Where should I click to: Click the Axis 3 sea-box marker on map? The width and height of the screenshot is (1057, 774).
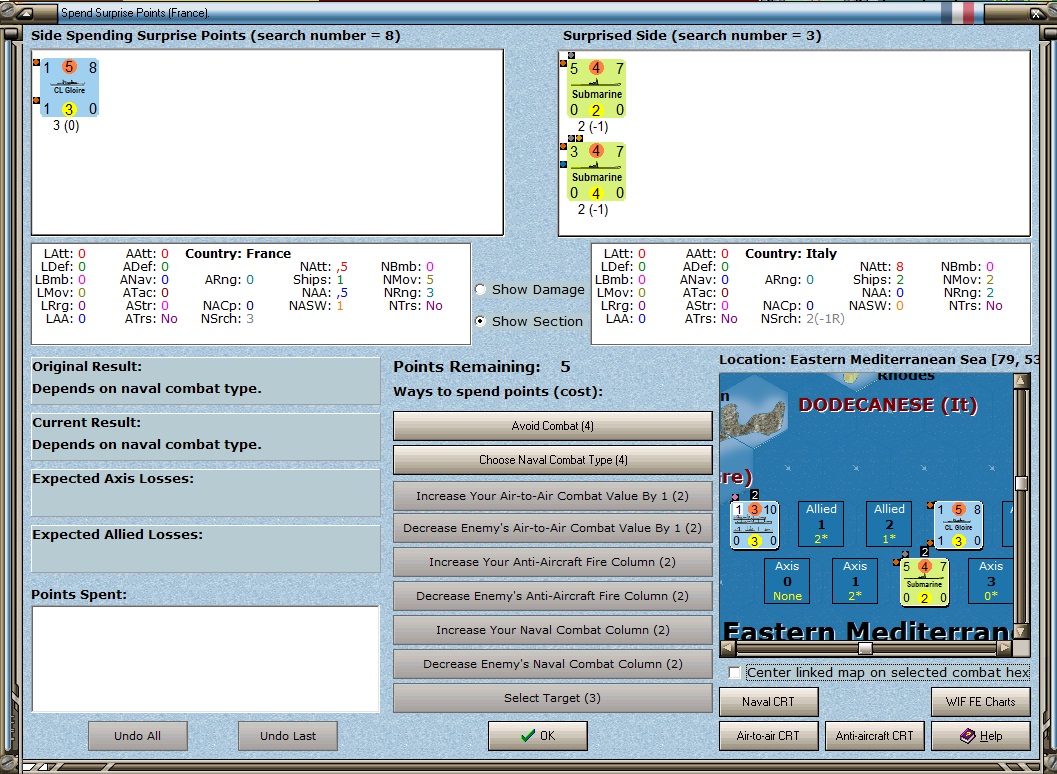[990, 581]
